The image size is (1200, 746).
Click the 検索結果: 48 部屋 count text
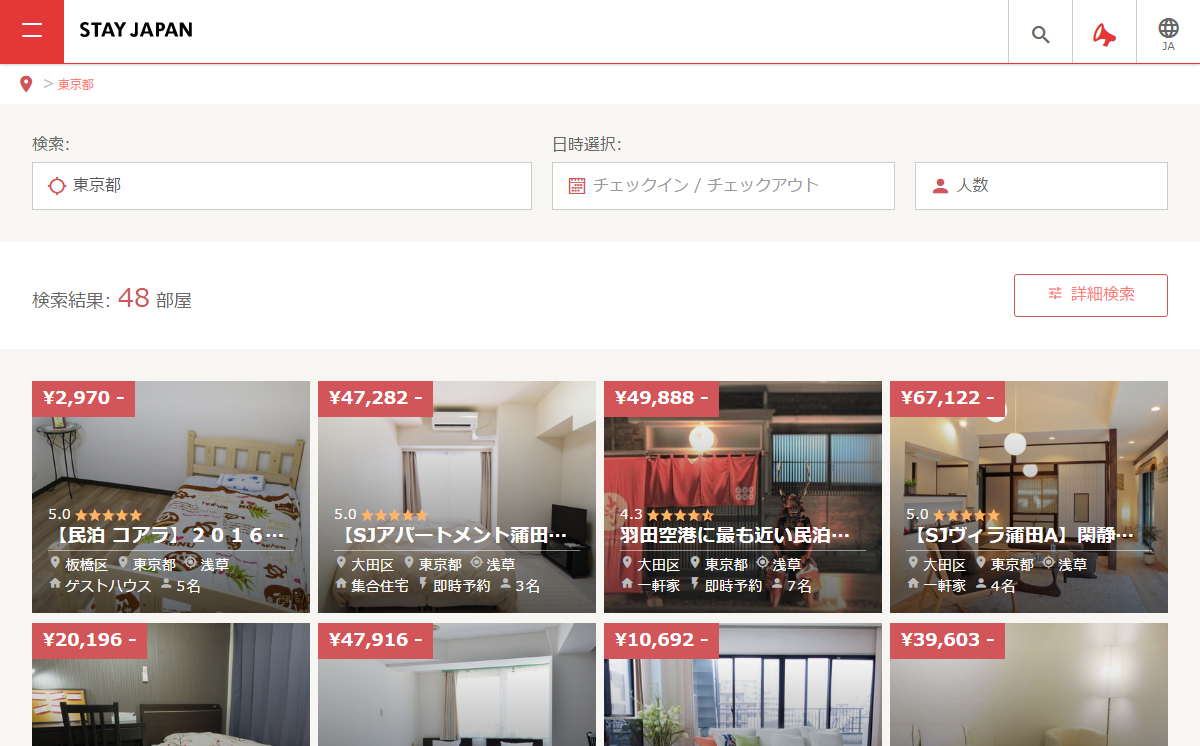pos(112,298)
